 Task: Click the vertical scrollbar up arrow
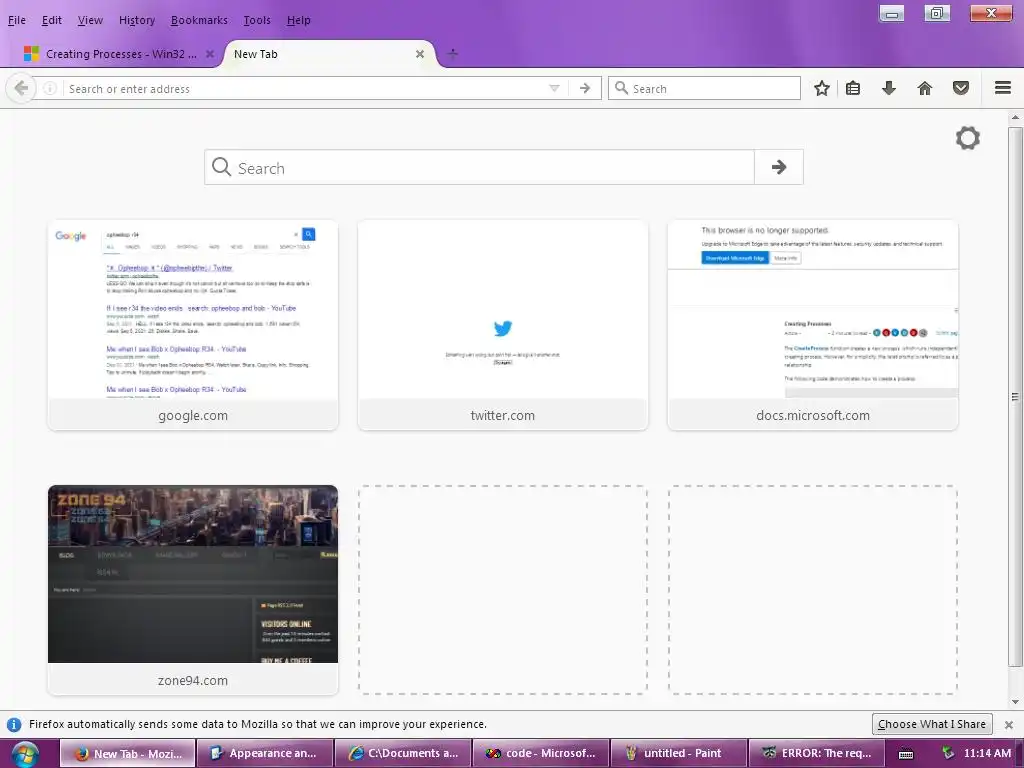click(1015, 118)
